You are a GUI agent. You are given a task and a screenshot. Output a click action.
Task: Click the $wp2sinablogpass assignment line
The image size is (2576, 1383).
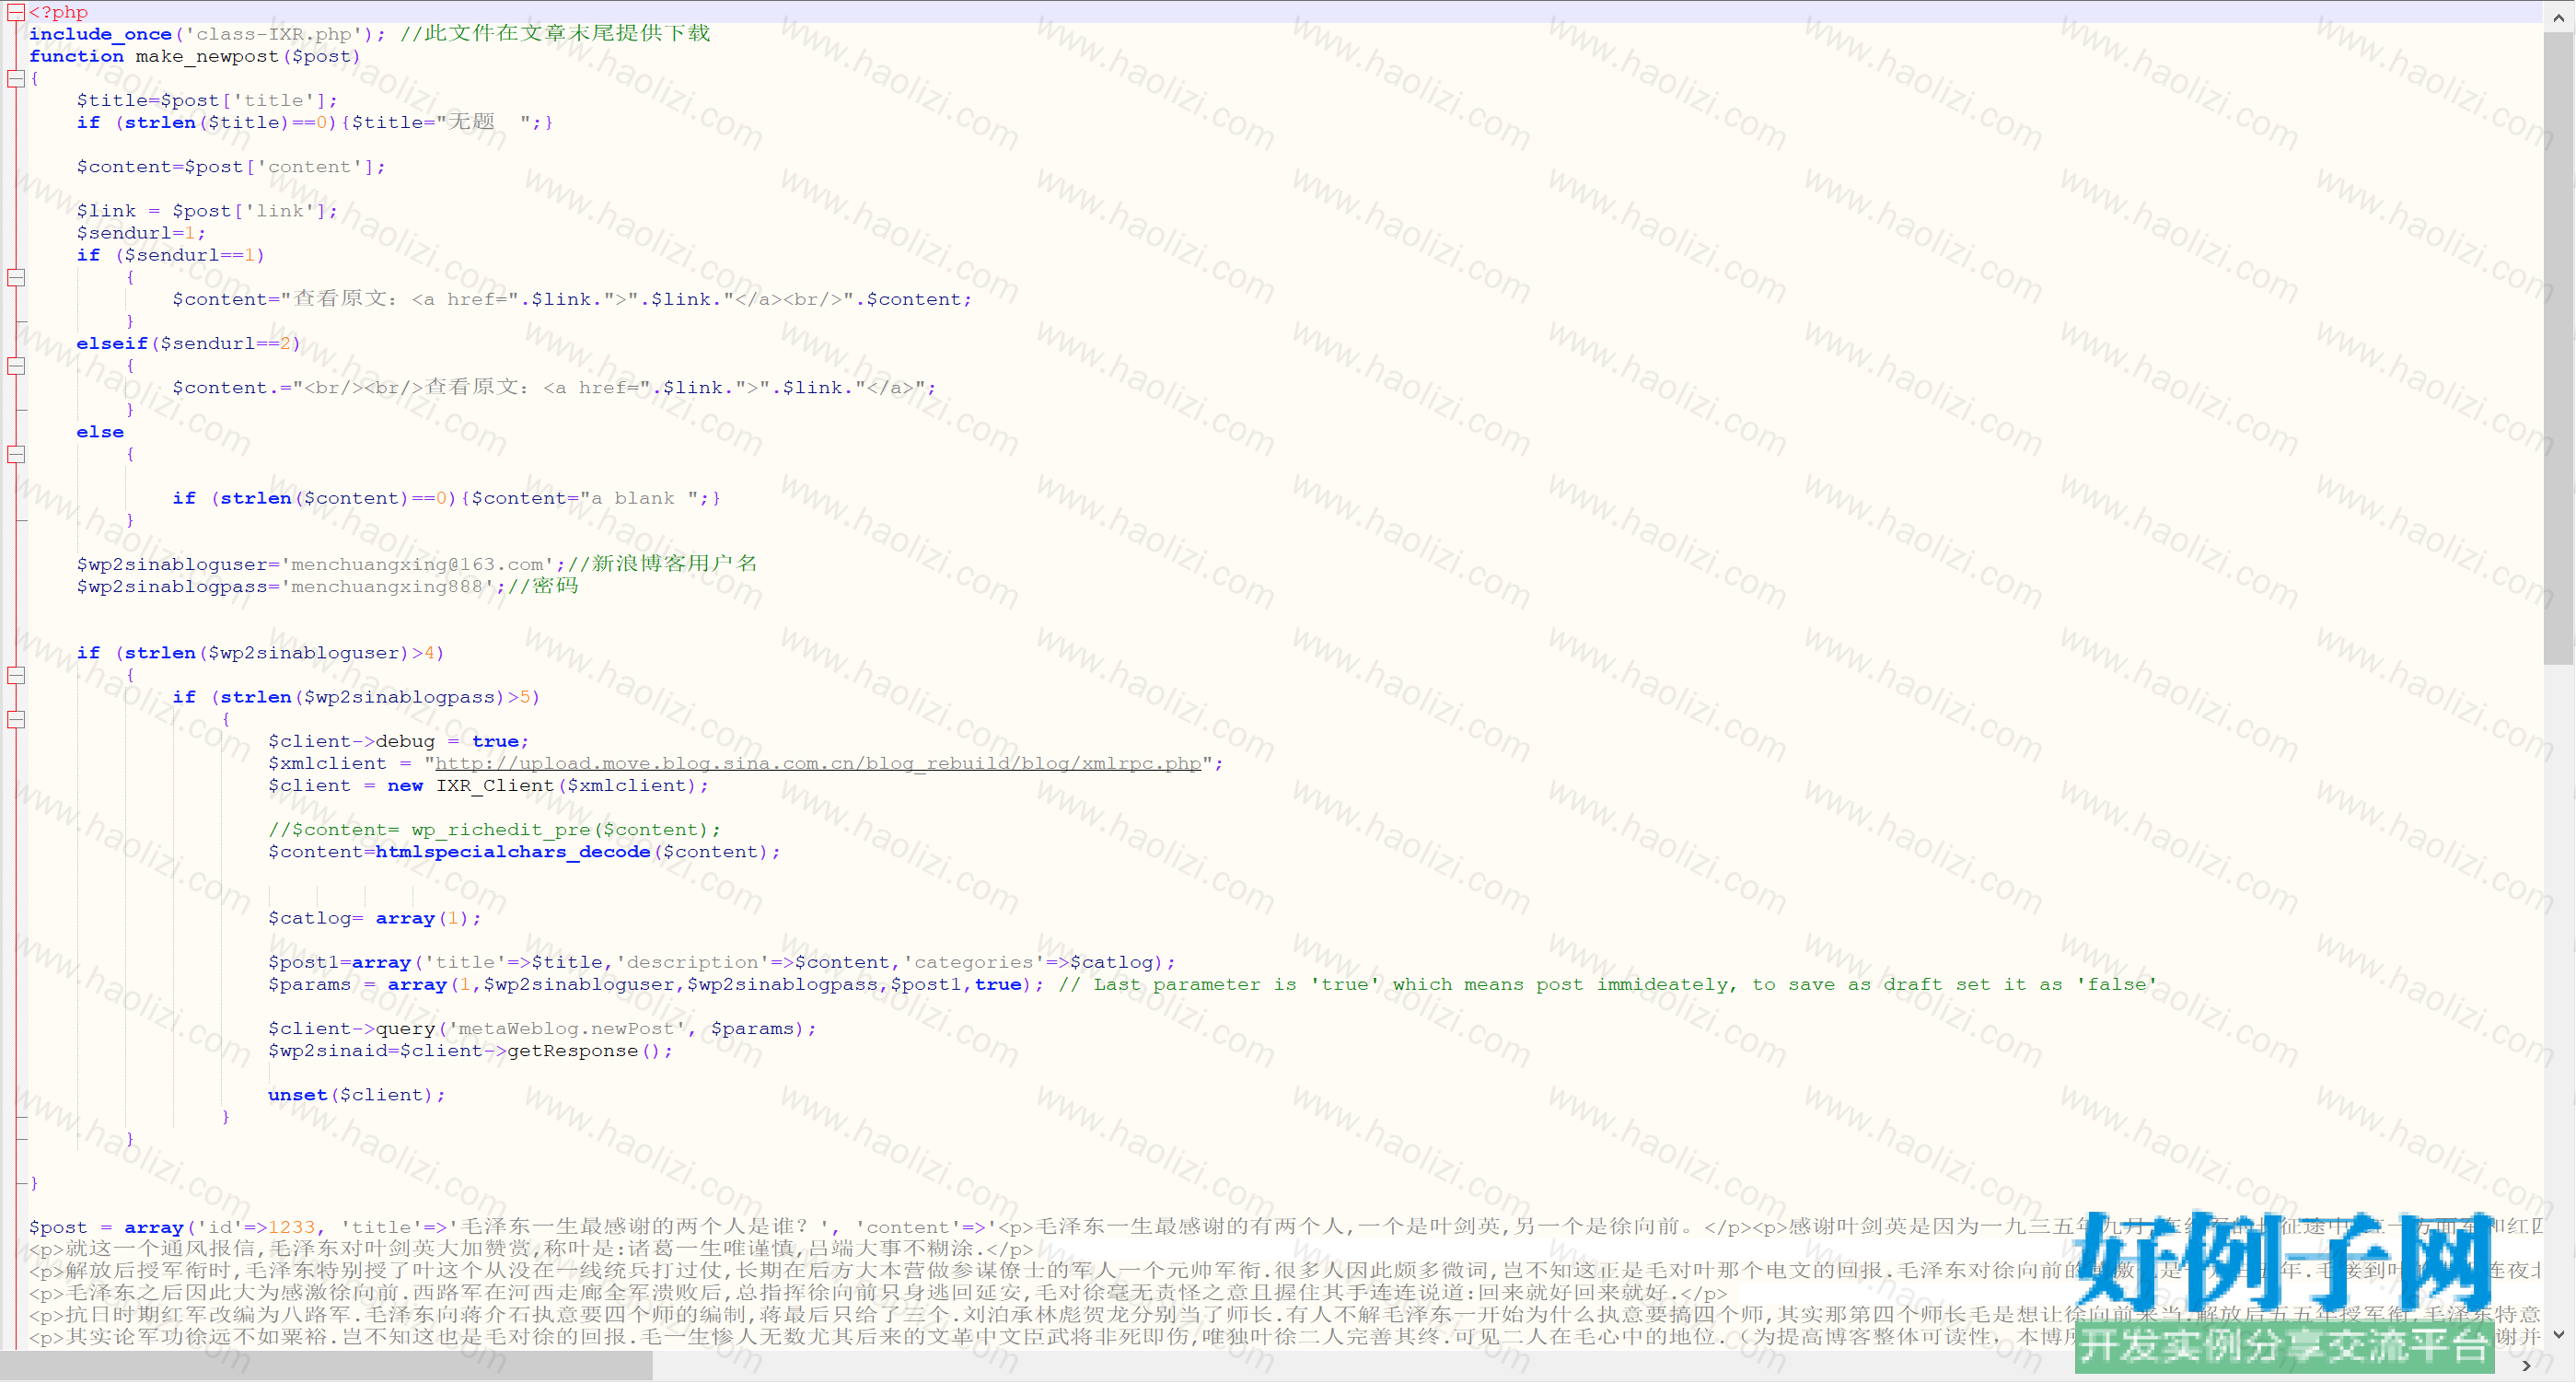pyautogui.click(x=327, y=586)
